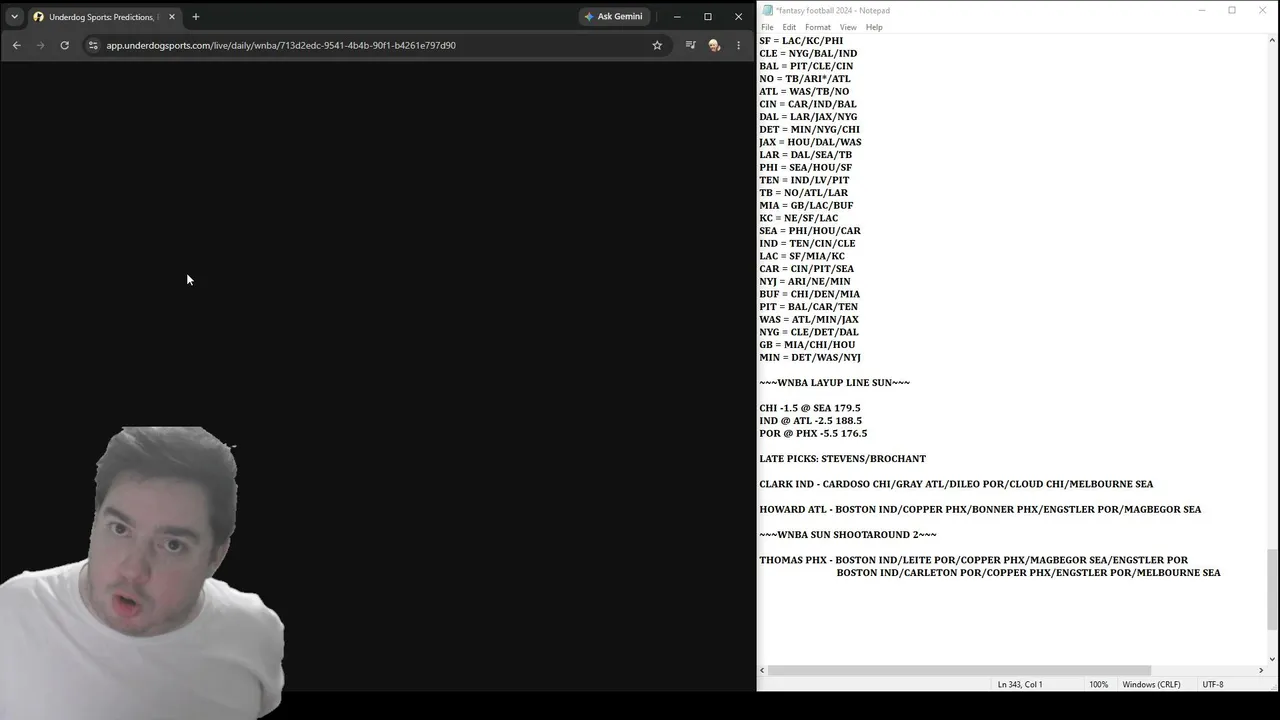Click Notepad horizontal scrollbar thumb
The image size is (1280, 720).
click(x=959, y=670)
